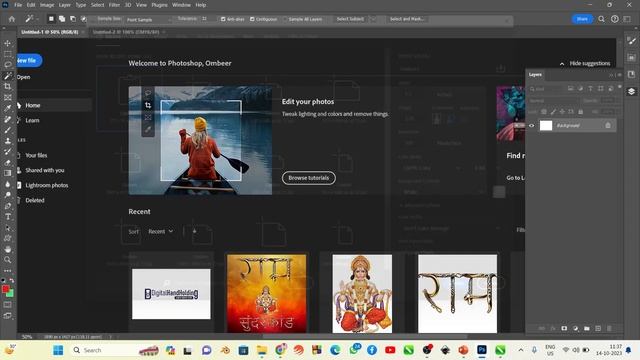Screen dimensions: 640x360
Task: Select the Hand tool
Action: [x=7, y=249]
